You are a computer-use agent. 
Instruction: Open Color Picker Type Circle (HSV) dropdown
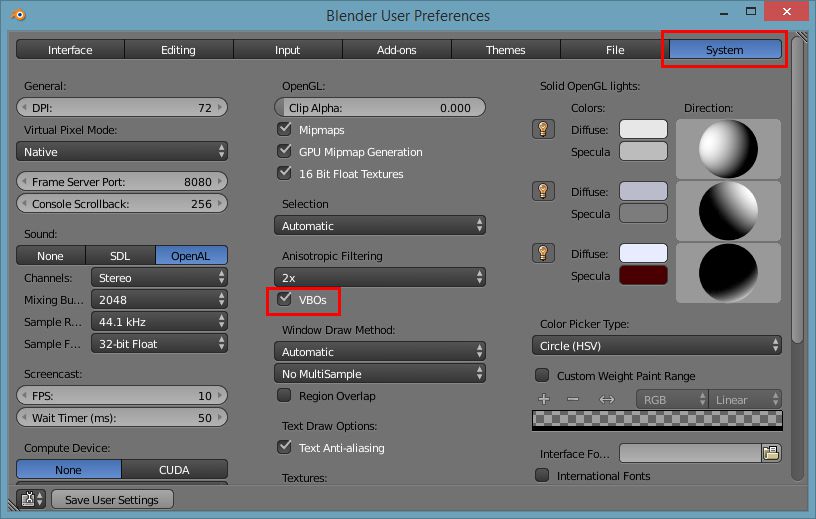[x=657, y=346]
